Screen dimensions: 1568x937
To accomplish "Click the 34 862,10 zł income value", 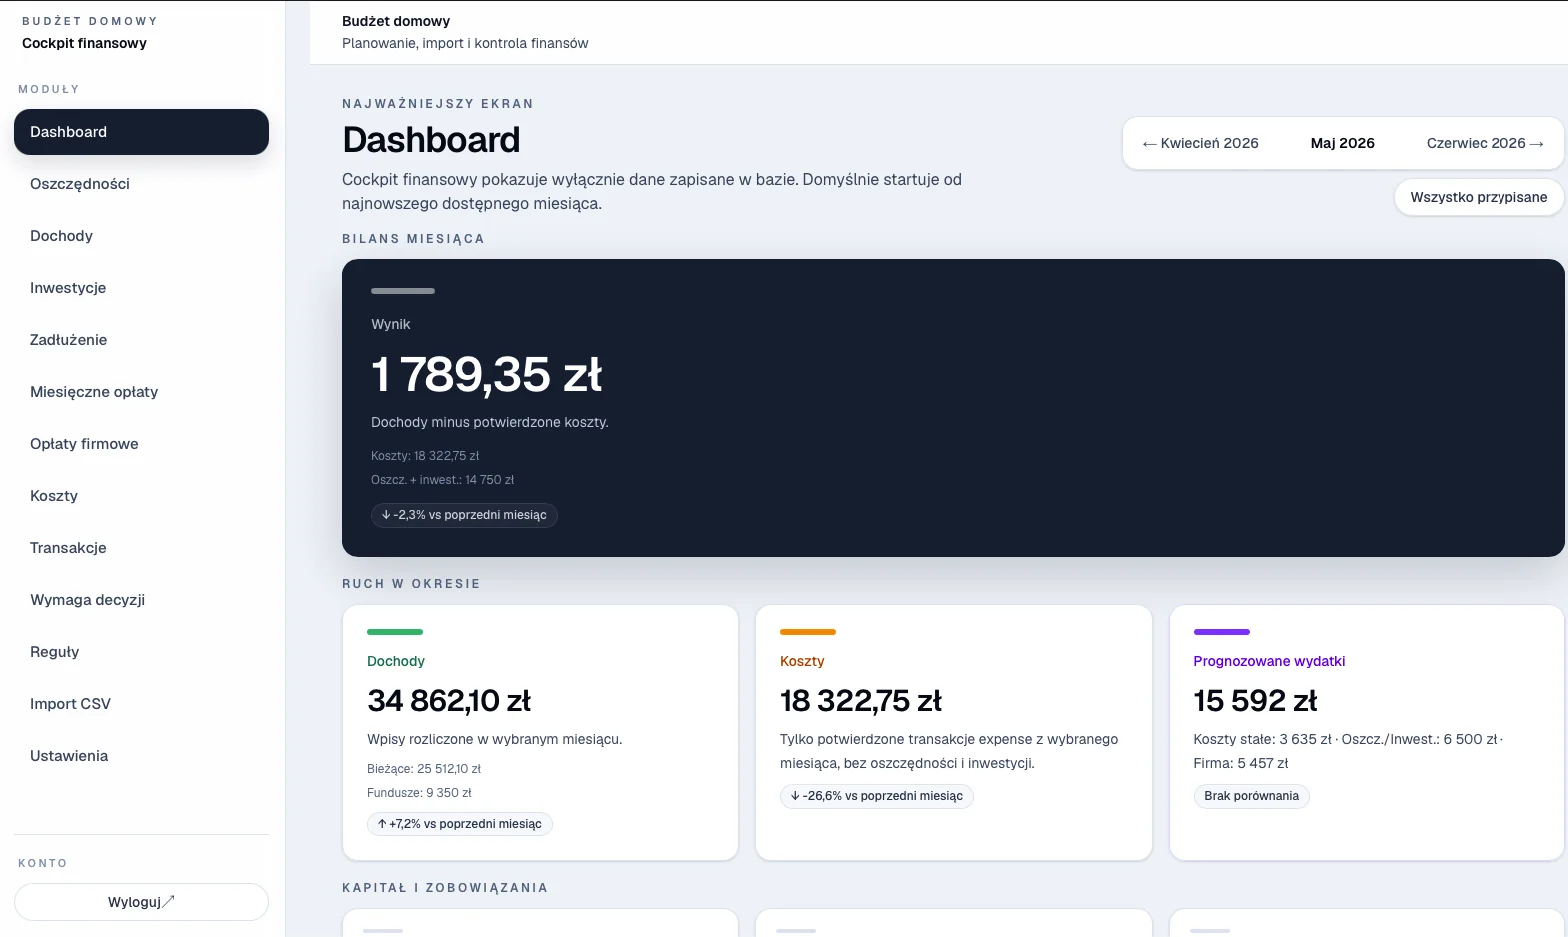I will coord(449,701).
